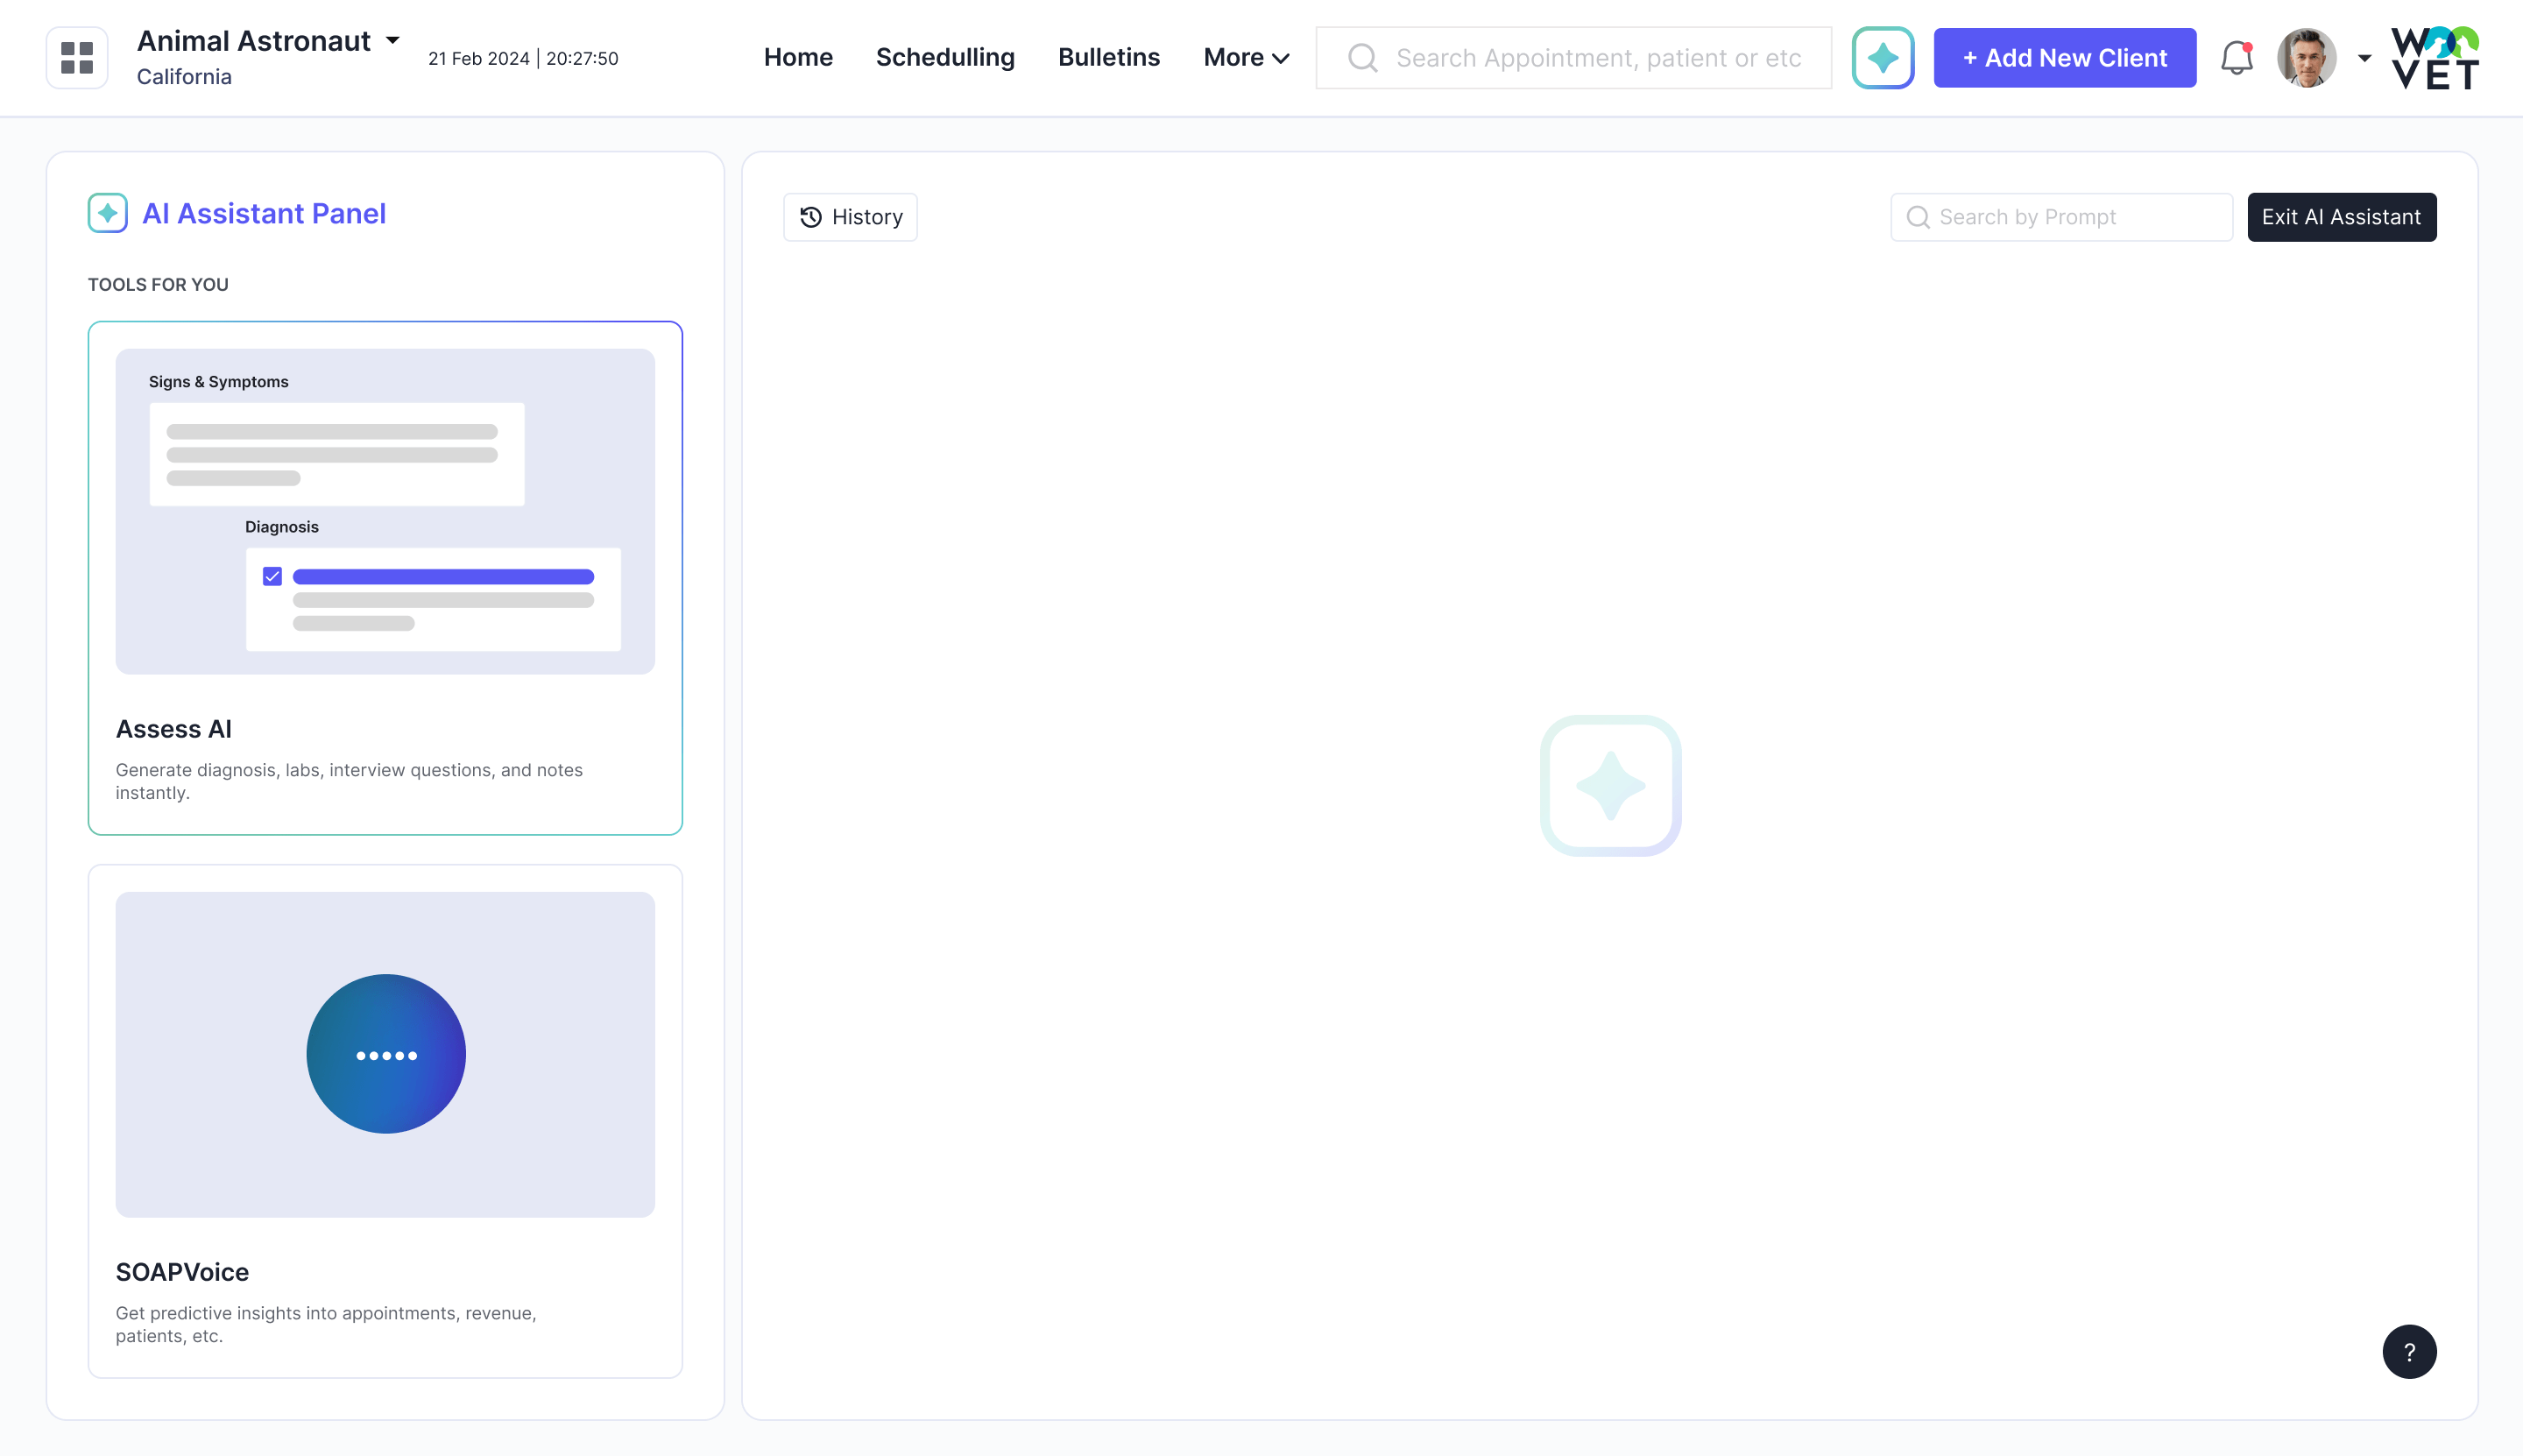Open the apps grid menu
This screenshot has width=2523, height=1456.
[x=76, y=57]
